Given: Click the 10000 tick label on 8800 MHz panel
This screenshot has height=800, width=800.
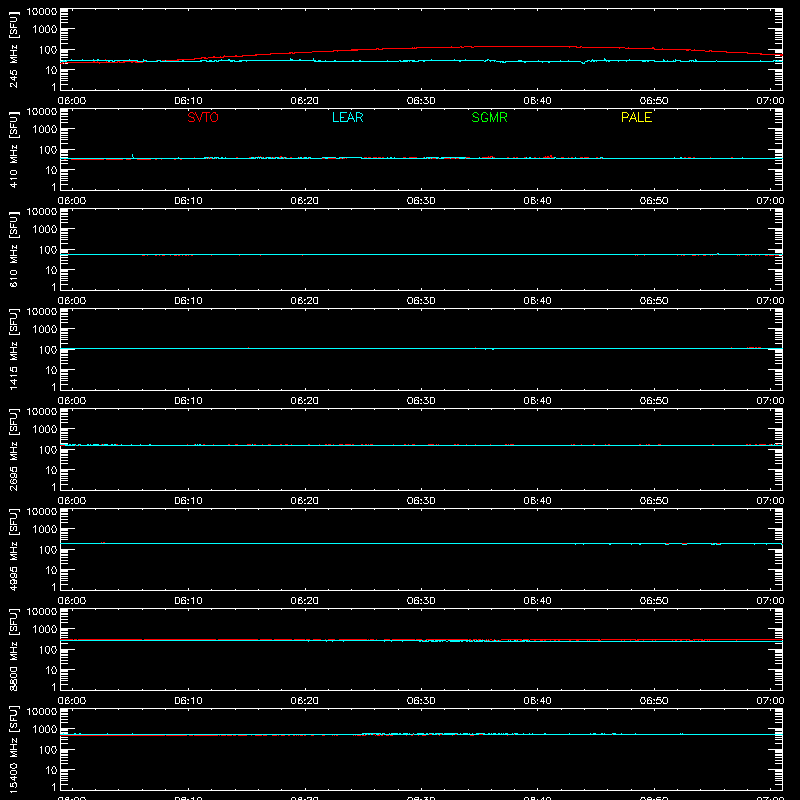Looking at the screenshot, I should coord(42,612).
